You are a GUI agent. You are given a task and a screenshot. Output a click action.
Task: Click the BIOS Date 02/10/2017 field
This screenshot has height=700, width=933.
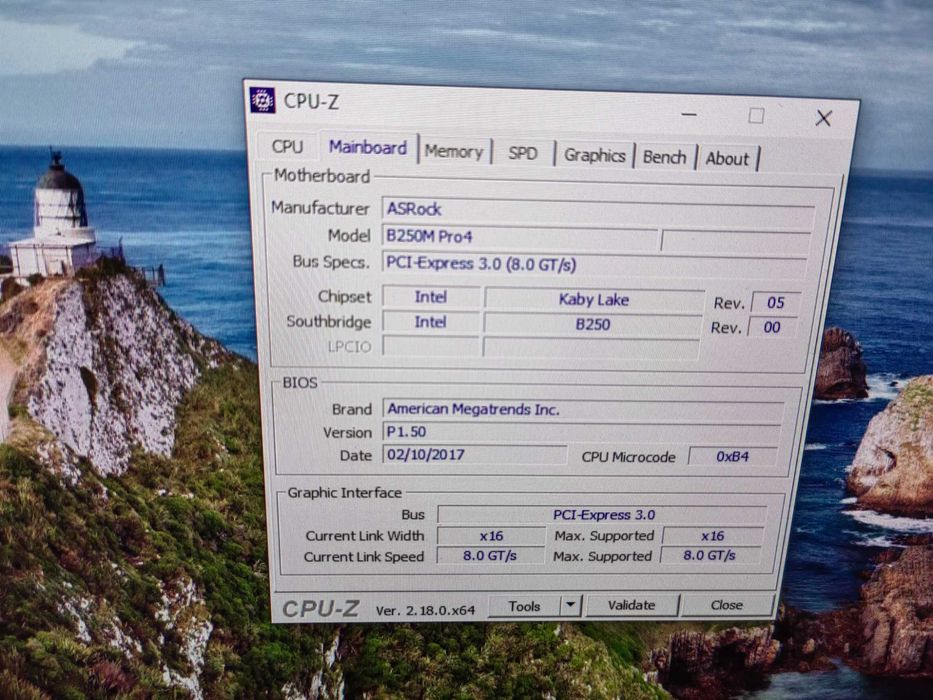point(474,455)
